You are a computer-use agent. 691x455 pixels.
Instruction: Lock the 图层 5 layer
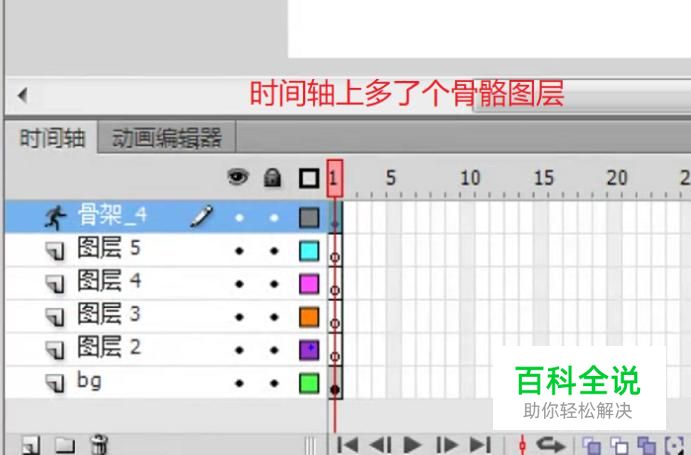(274, 251)
